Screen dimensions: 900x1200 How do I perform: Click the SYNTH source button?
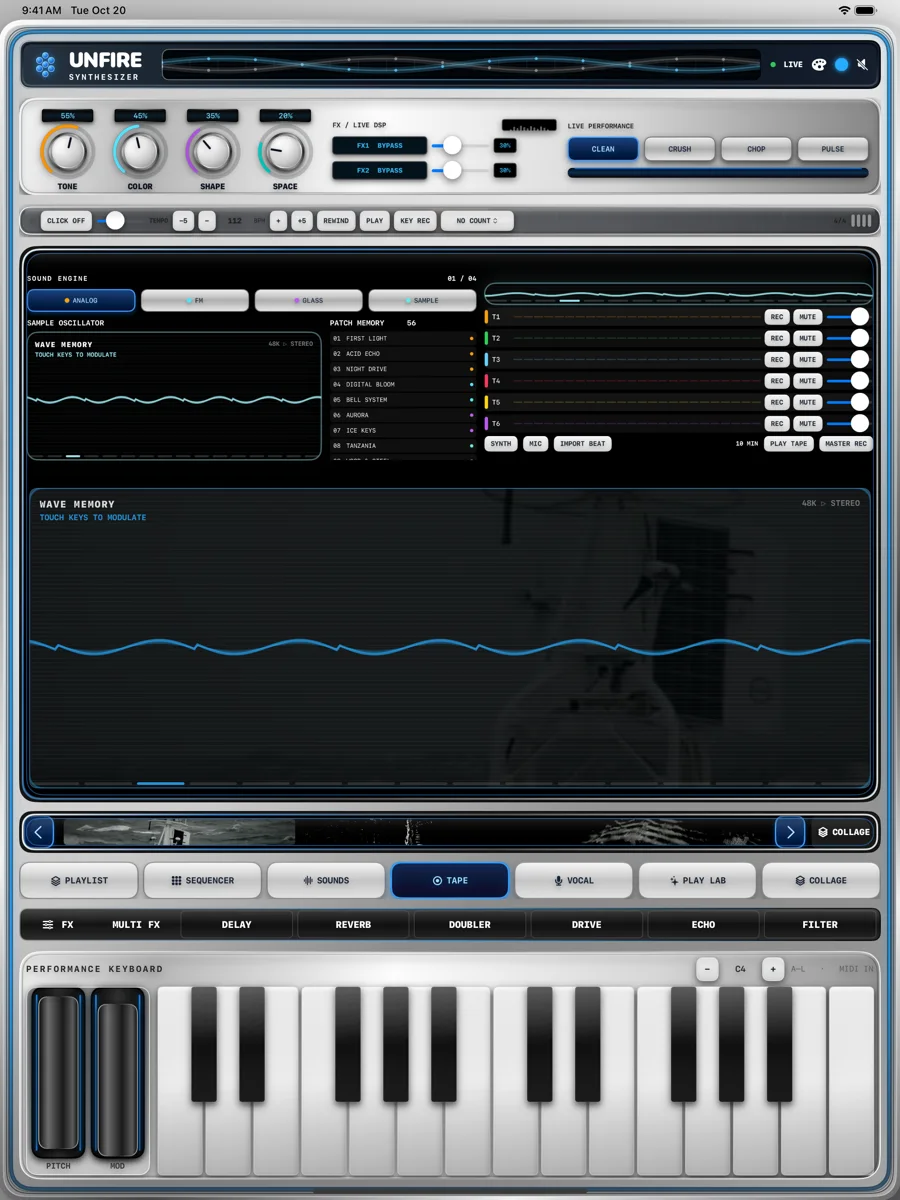click(x=501, y=444)
